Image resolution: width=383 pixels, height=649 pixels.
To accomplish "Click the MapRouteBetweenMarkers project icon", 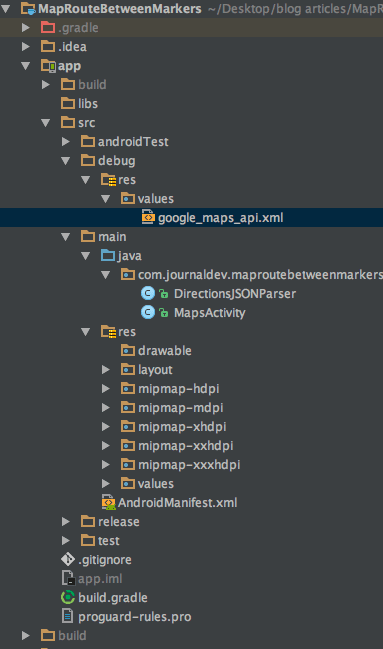I will (28, 8).
